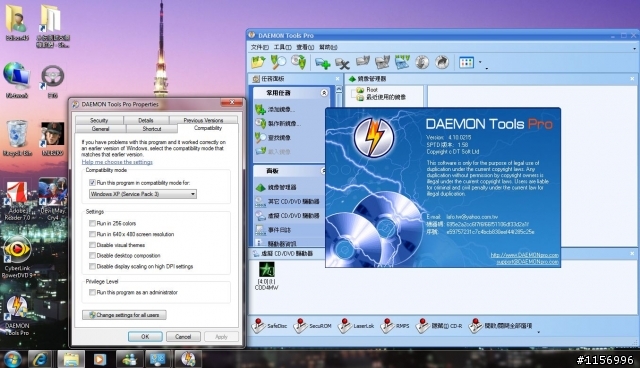Check Disable desktop composition

(x=92, y=255)
